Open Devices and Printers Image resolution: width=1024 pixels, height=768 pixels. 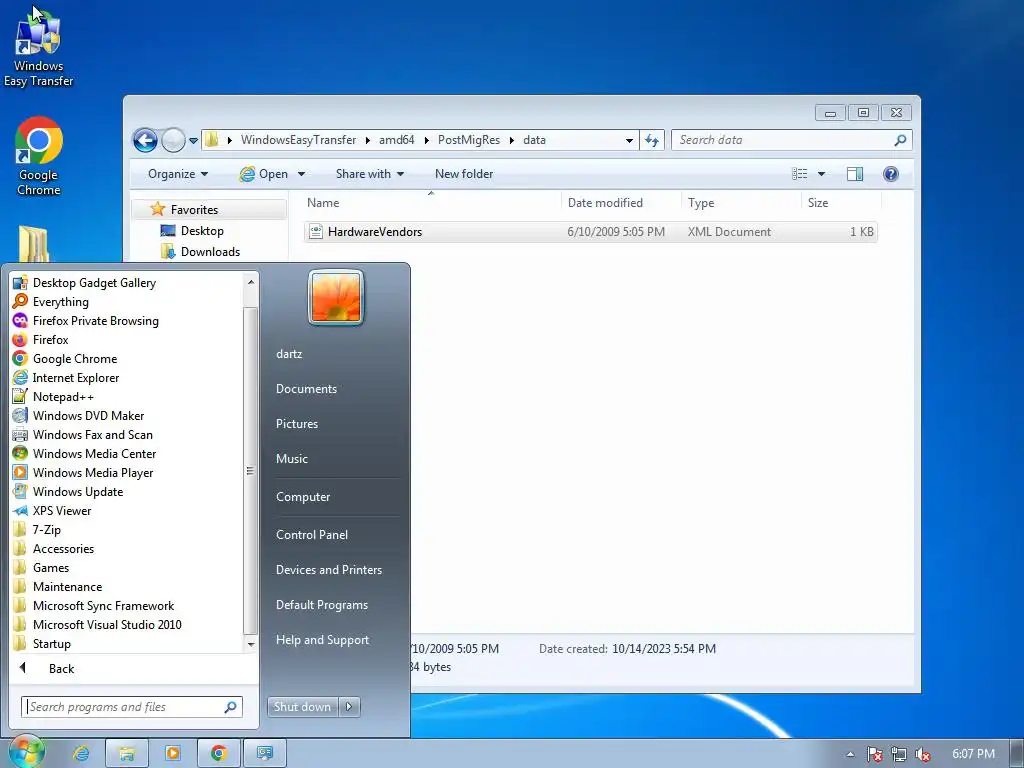(x=328, y=570)
